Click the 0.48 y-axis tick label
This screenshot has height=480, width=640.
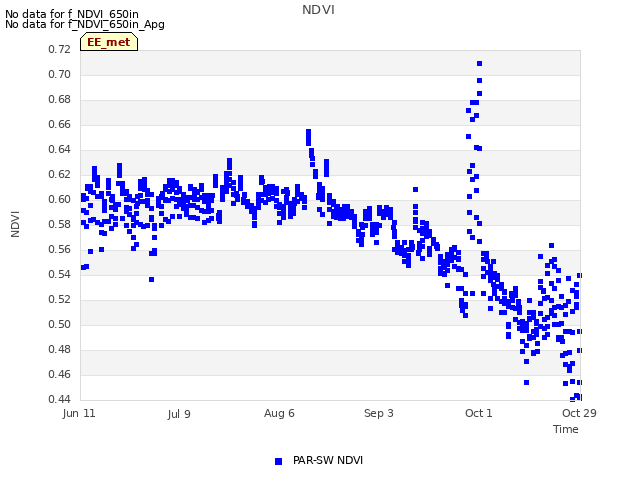pos(60,349)
